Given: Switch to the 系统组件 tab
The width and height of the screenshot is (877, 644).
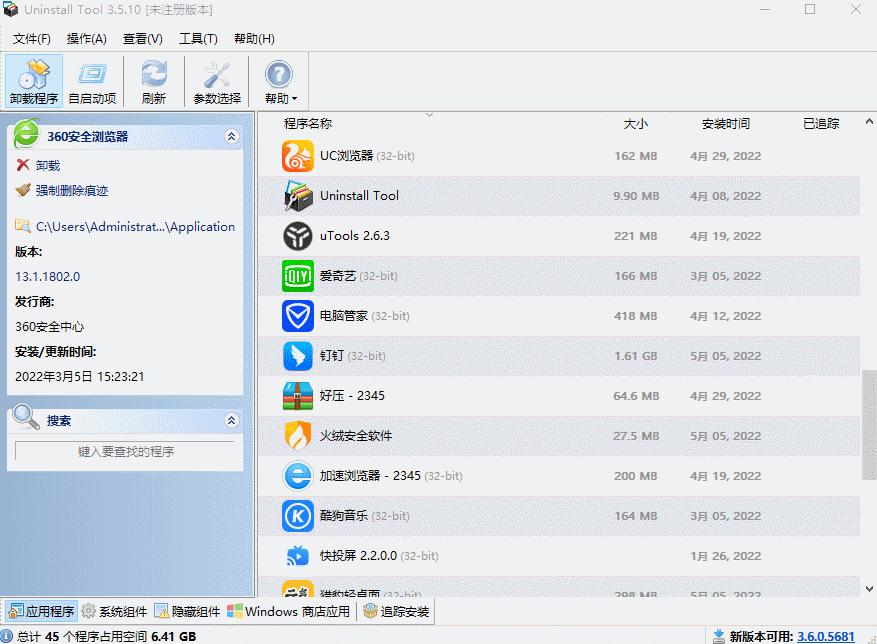Looking at the screenshot, I should tap(115, 612).
